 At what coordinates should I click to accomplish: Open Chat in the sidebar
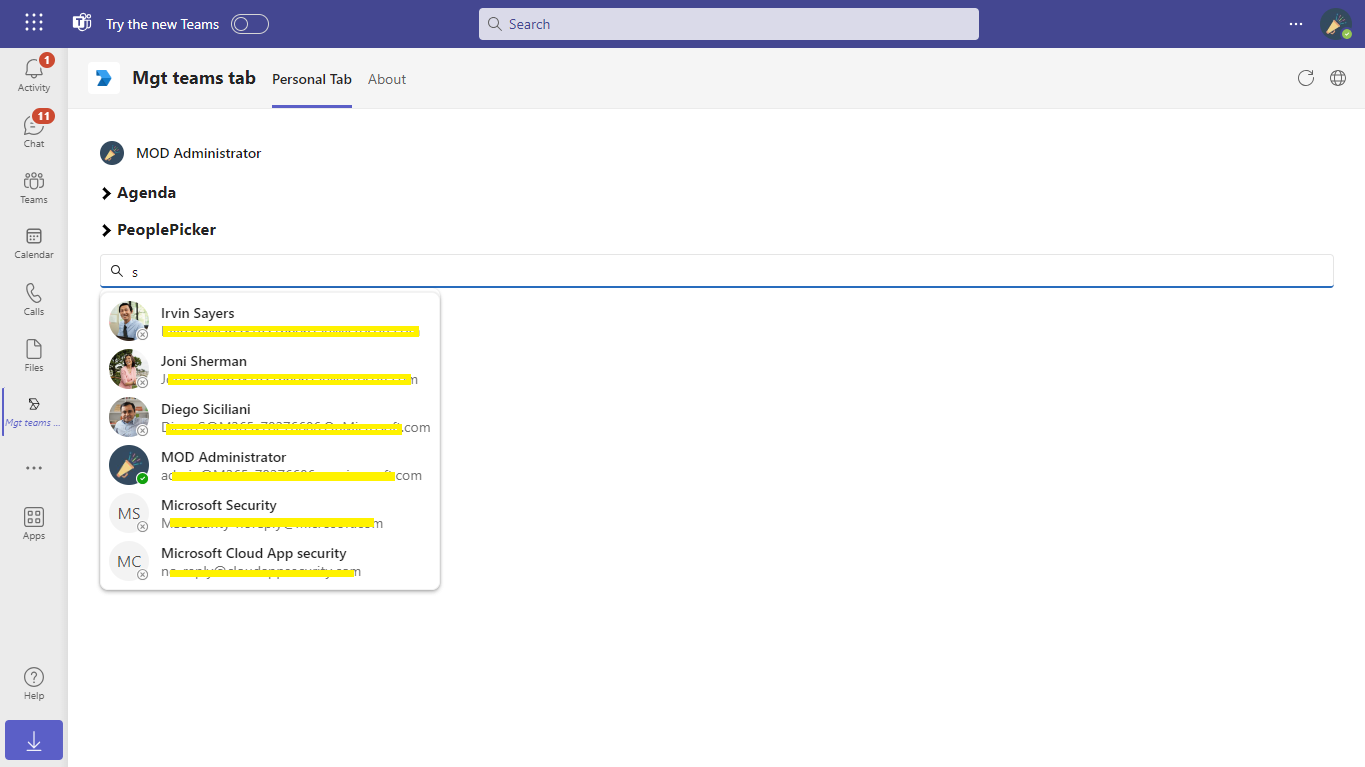click(34, 131)
